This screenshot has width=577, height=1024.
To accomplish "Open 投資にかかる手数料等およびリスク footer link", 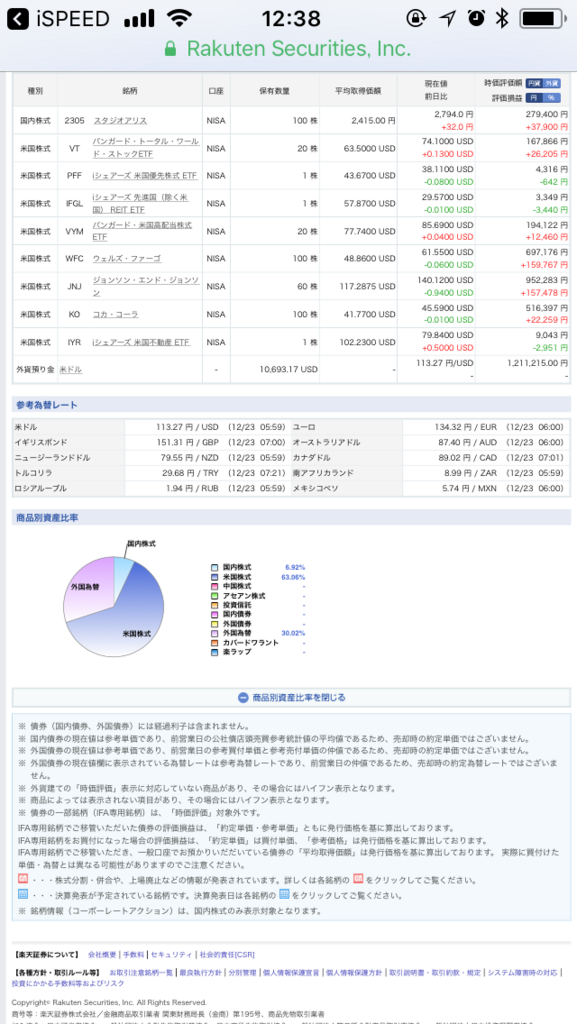I will point(68,984).
